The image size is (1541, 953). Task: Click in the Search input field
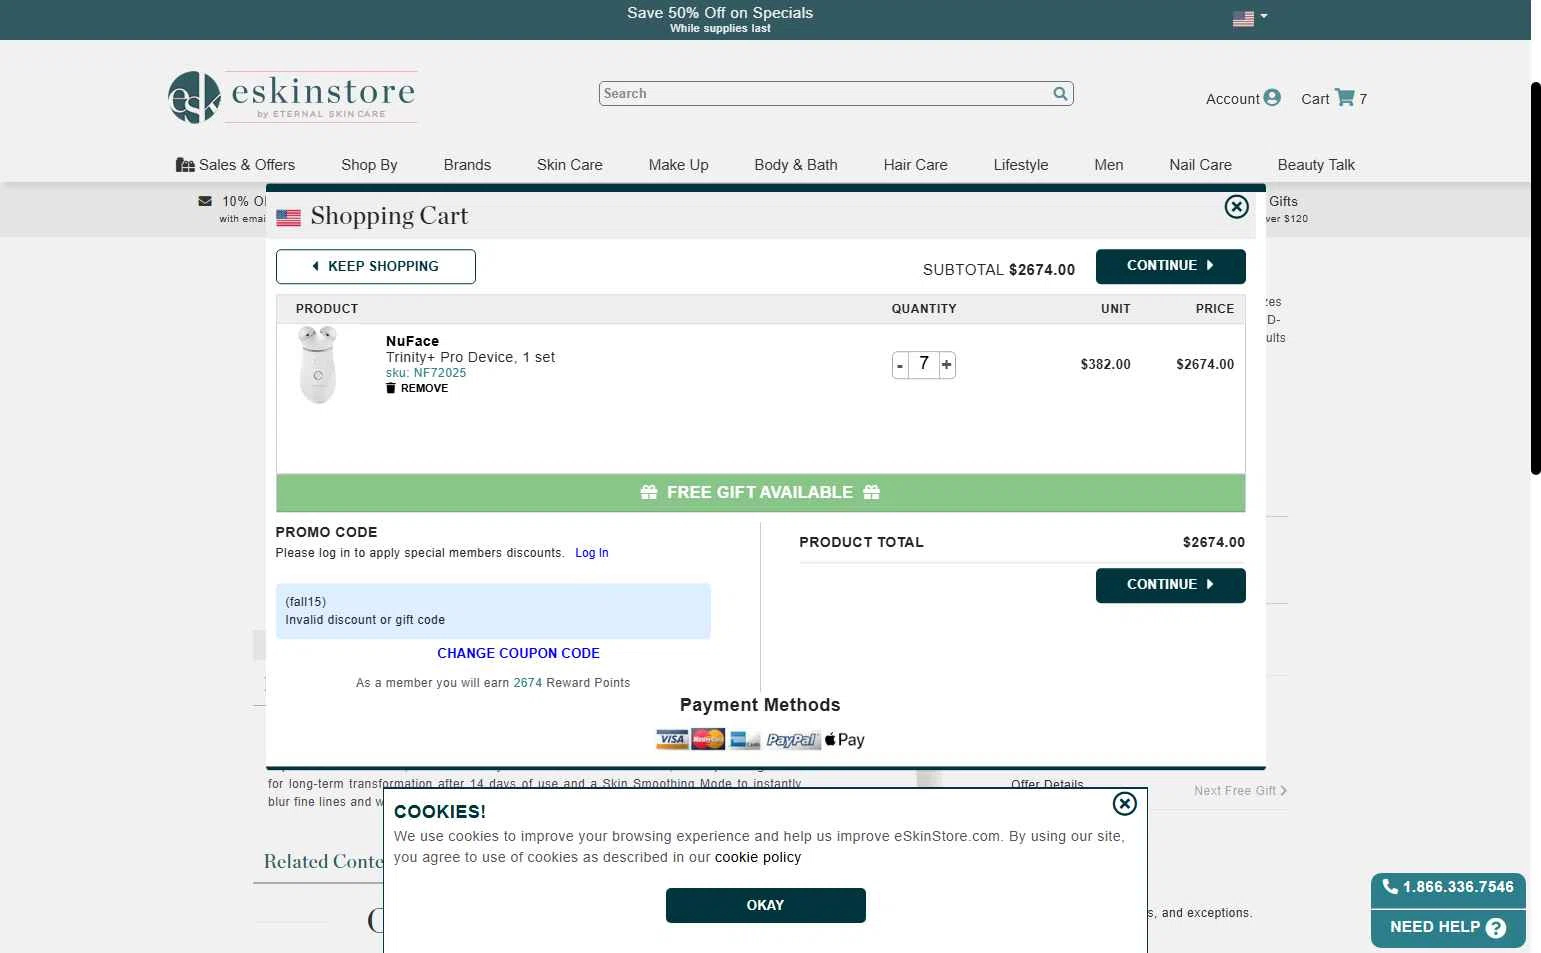pos(825,93)
